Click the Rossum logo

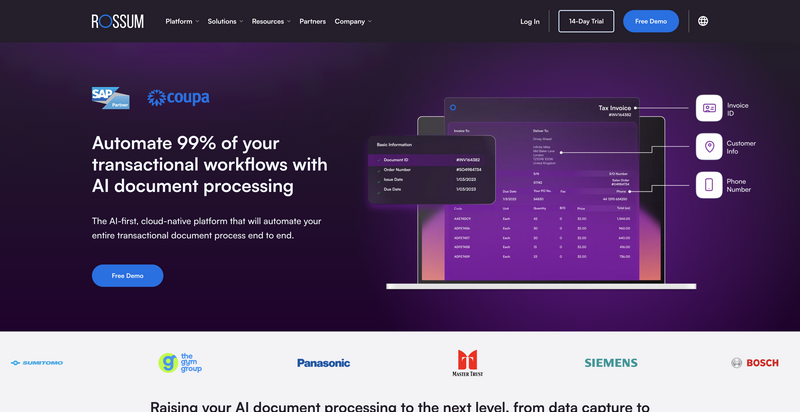[117, 21]
